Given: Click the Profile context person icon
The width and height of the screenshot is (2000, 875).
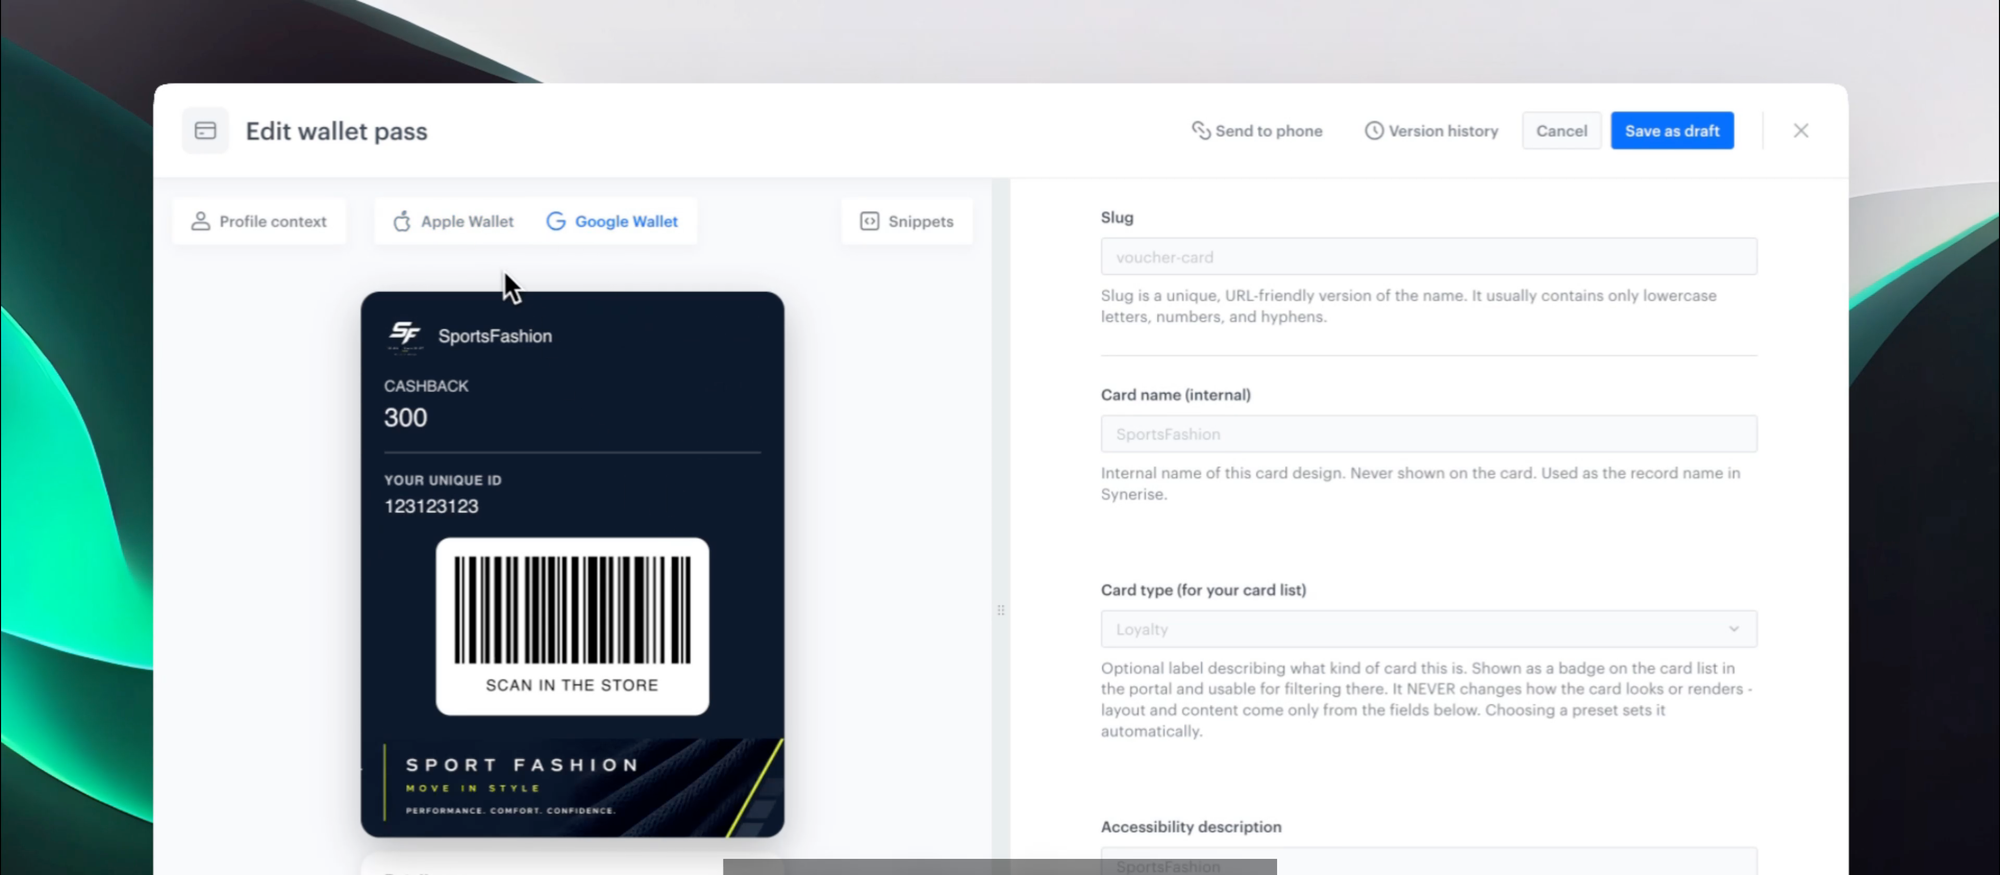Looking at the screenshot, I should pyautogui.click(x=200, y=221).
